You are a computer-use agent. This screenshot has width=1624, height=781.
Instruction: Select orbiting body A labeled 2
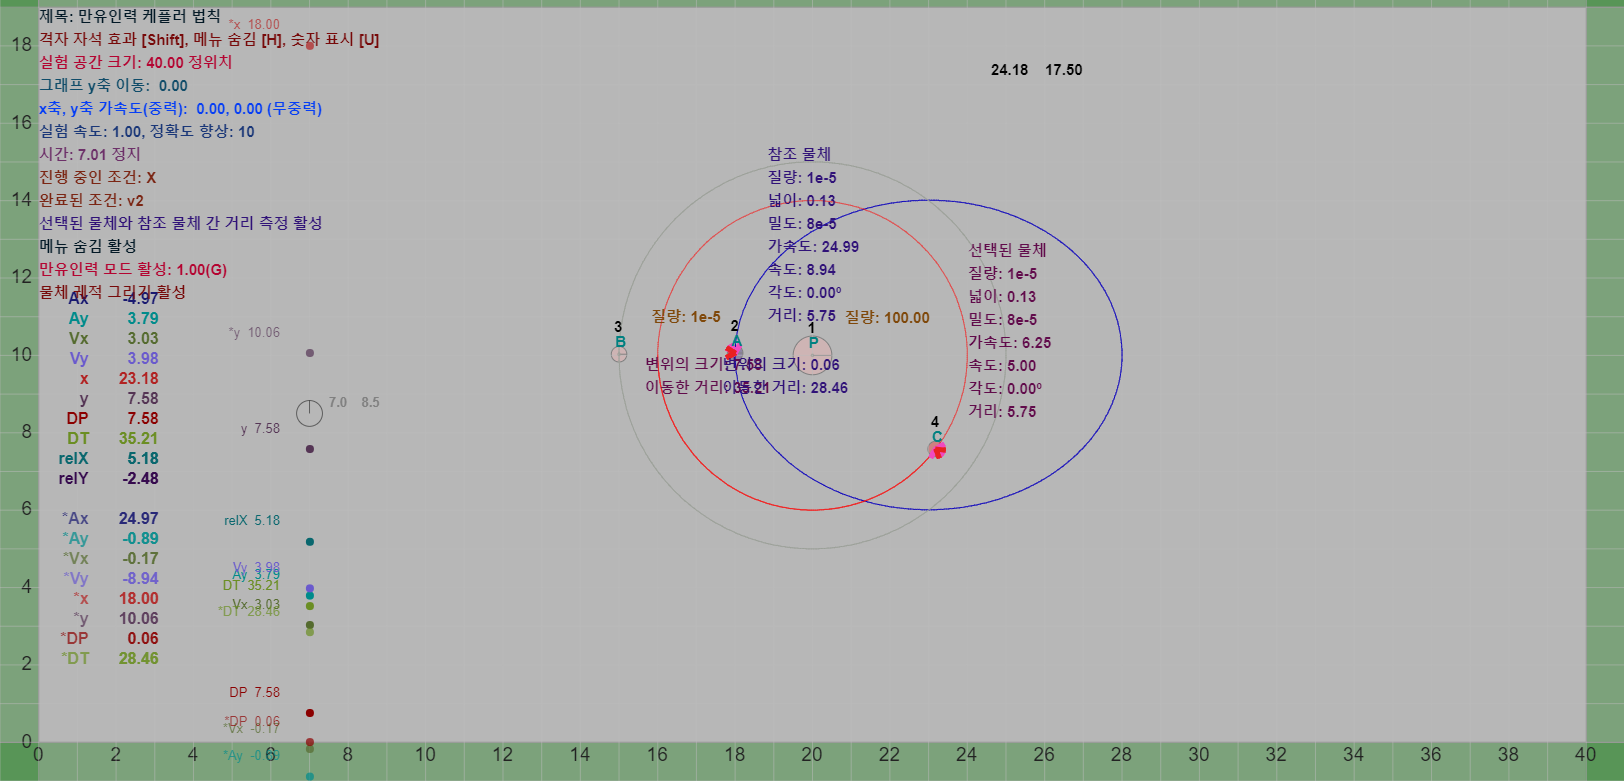[732, 351]
